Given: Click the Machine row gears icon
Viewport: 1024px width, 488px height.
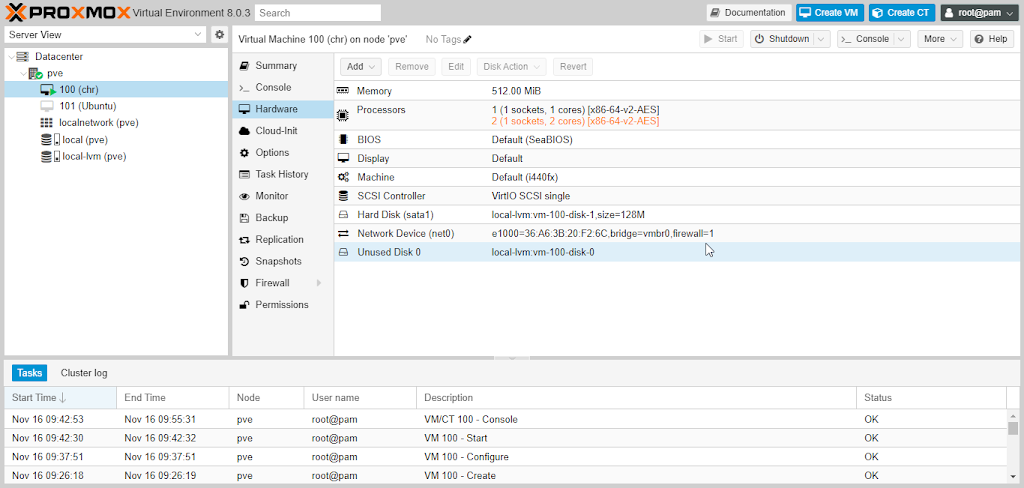Looking at the screenshot, I should [343, 177].
